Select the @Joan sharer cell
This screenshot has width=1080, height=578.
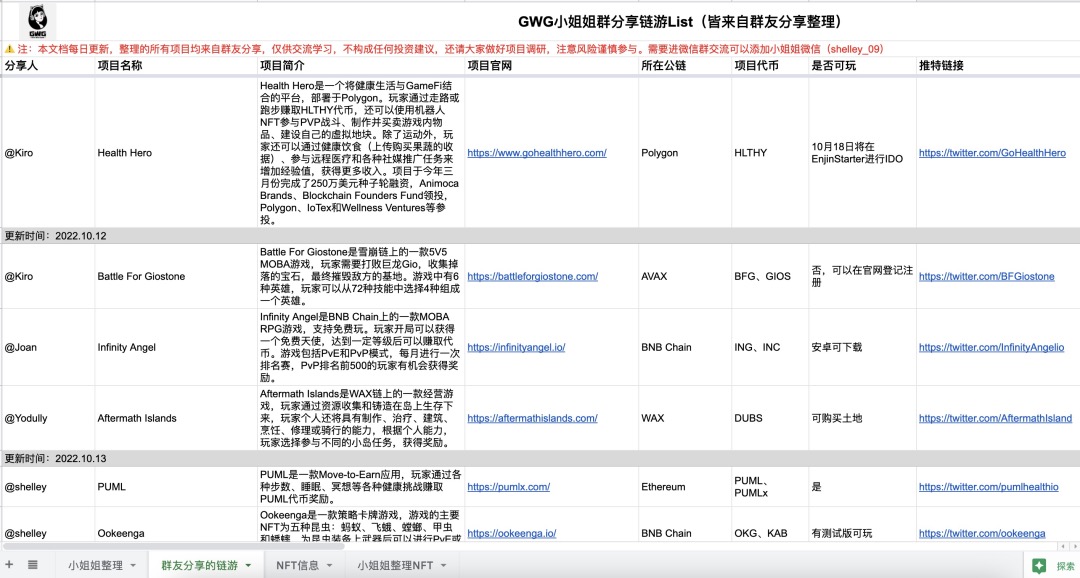48,347
